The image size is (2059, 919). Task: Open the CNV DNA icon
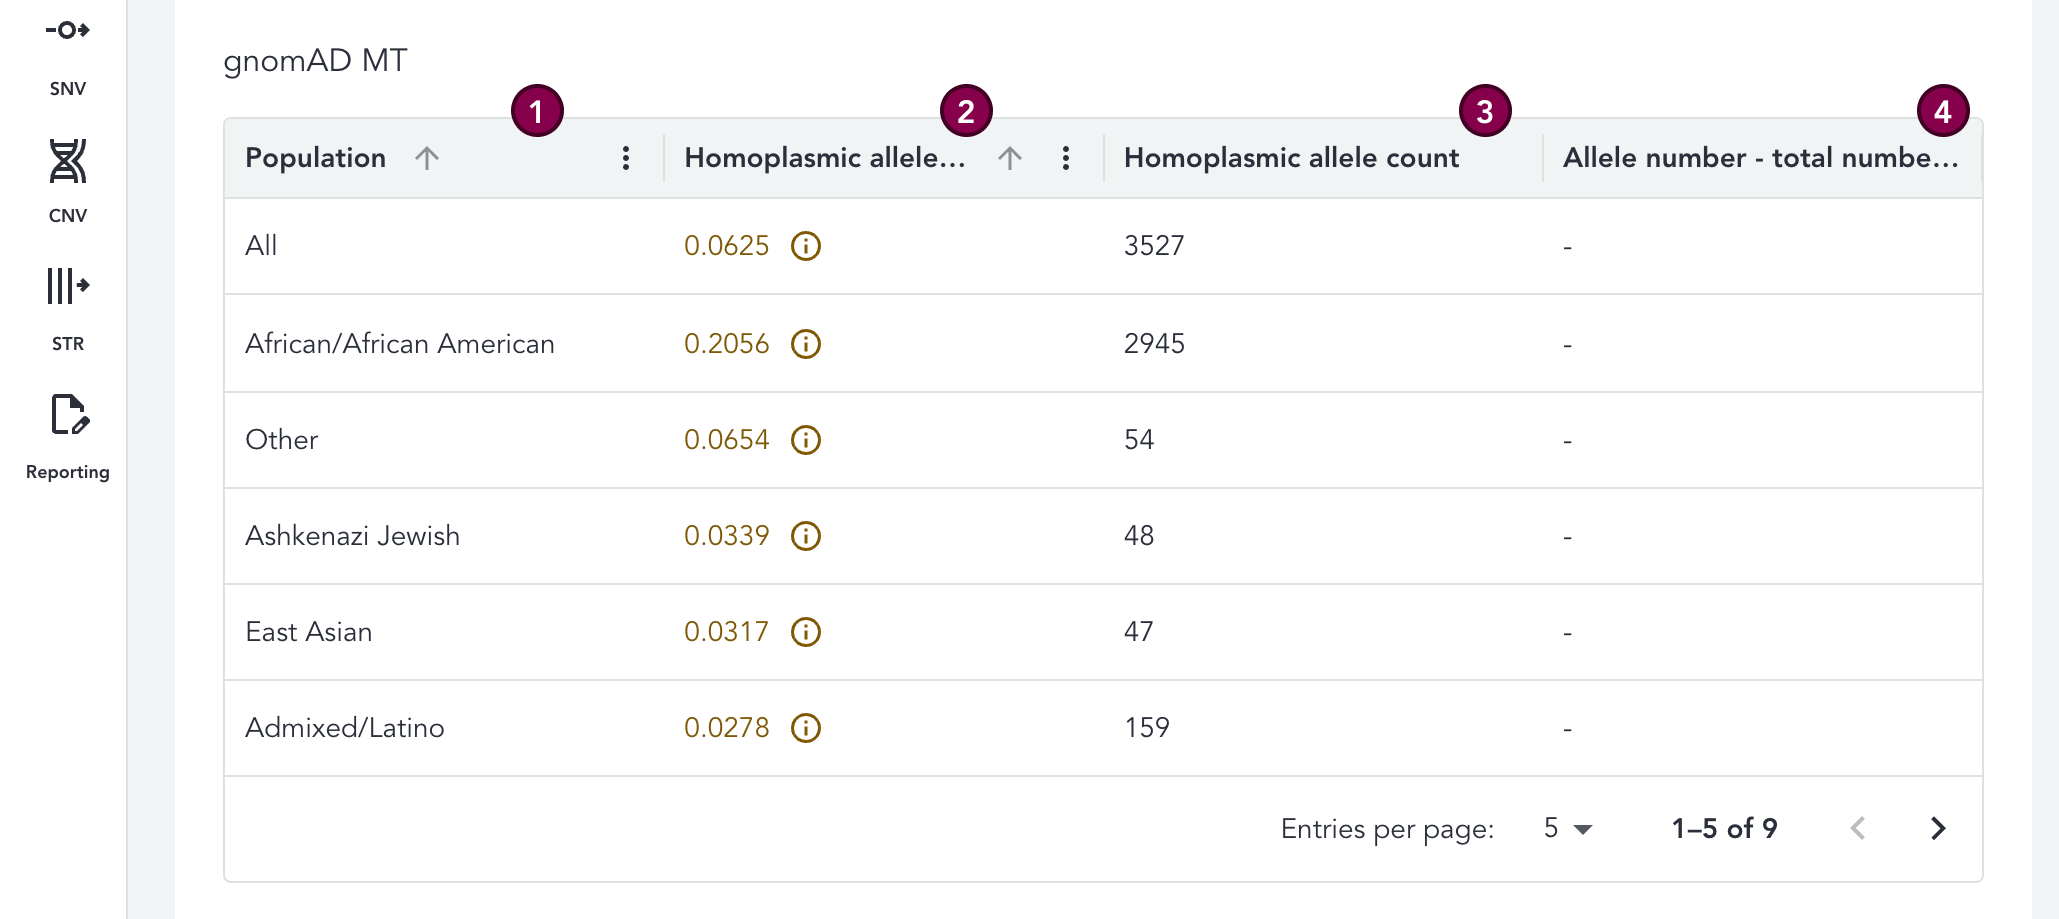[x=67, y=162]
